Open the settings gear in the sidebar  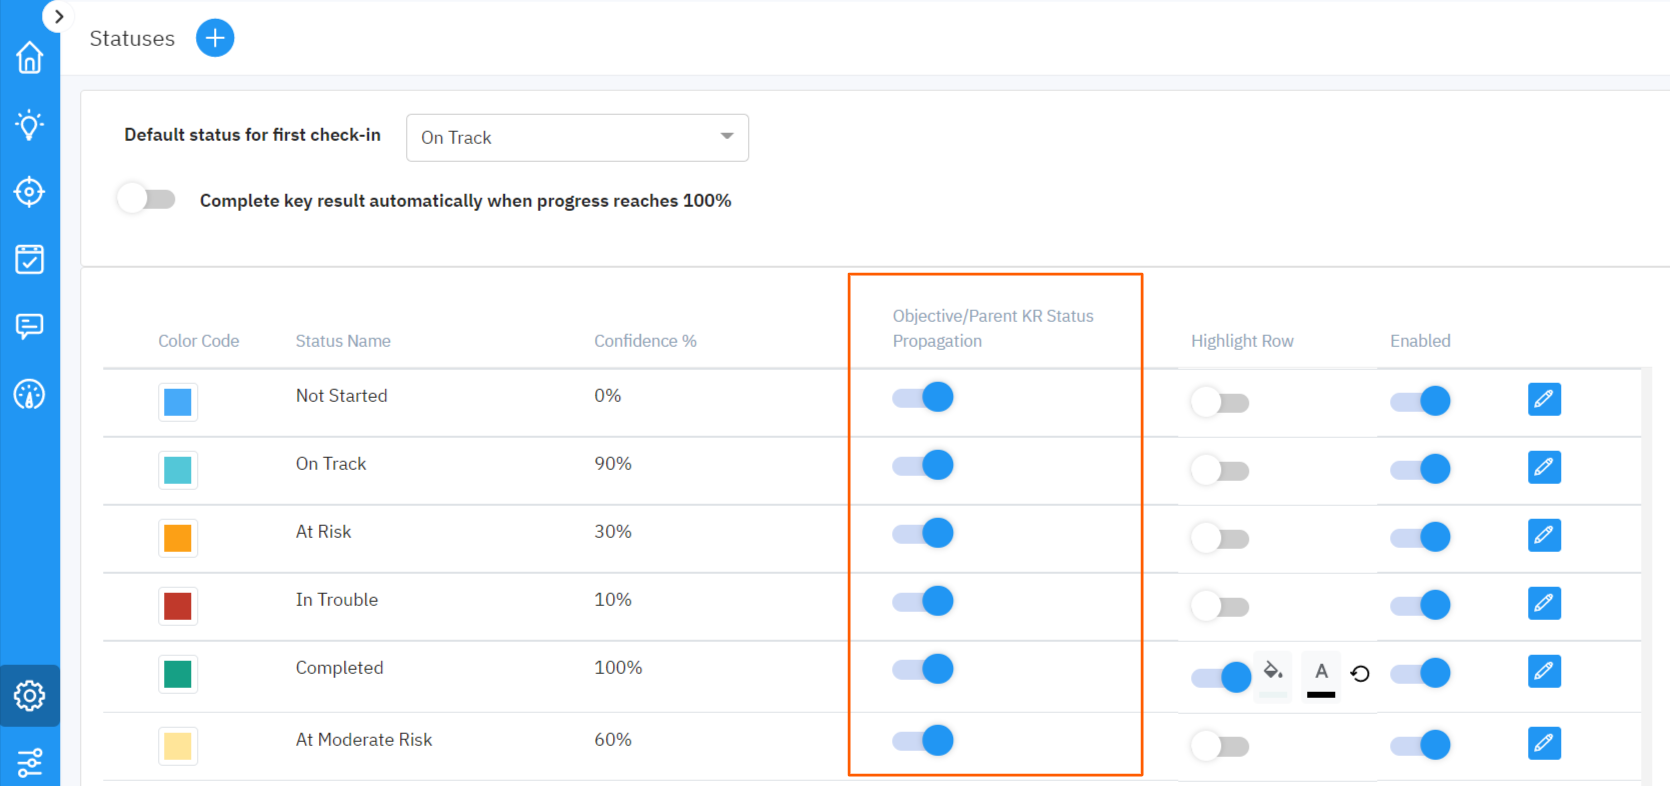point(29,695)
